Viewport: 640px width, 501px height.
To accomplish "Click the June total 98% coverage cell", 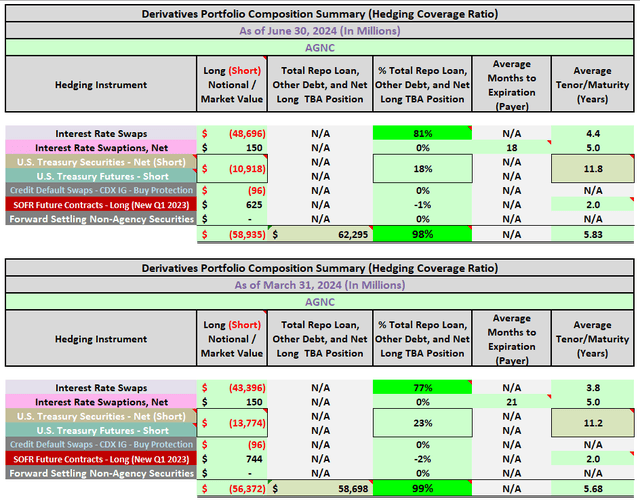I will pyautogui.click(x=422, y=234).
